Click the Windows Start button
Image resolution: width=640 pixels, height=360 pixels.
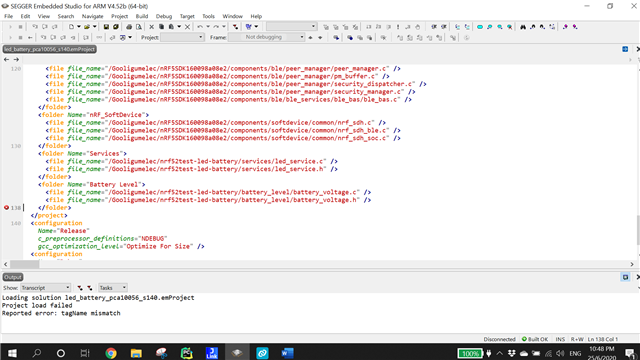[12, 353]
